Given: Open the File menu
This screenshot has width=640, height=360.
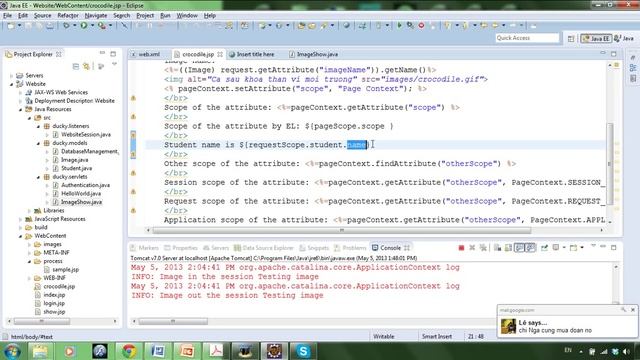Looking at the screenshot, I should click(7, 16).
